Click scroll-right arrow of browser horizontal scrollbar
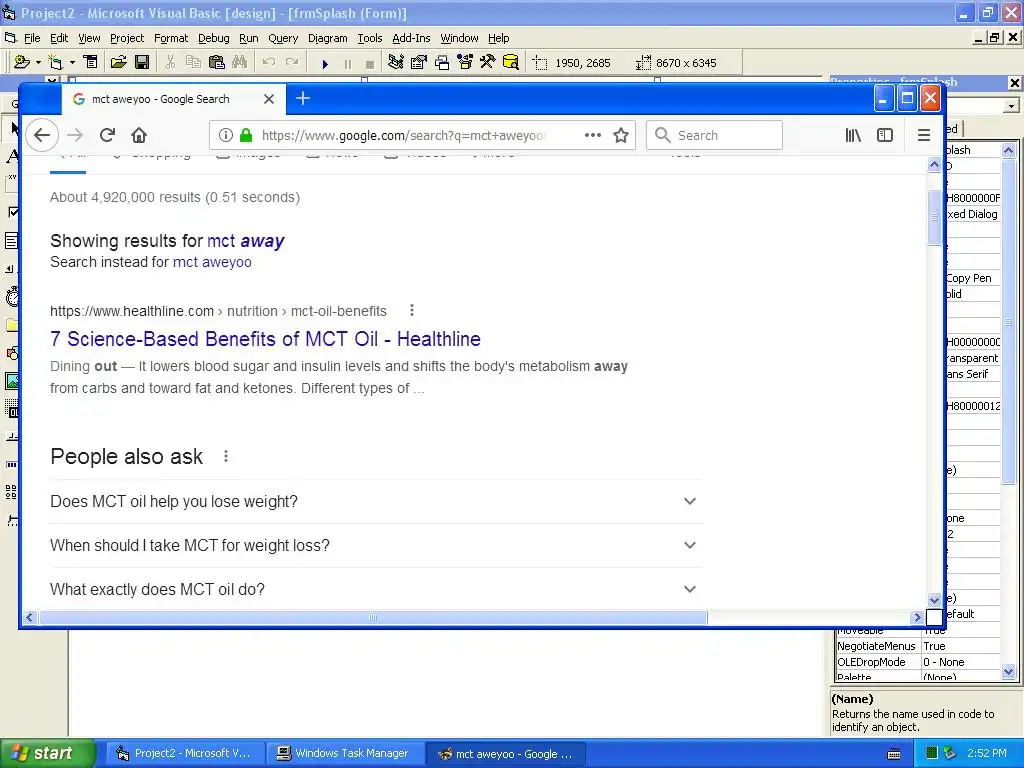 point(917,617)
